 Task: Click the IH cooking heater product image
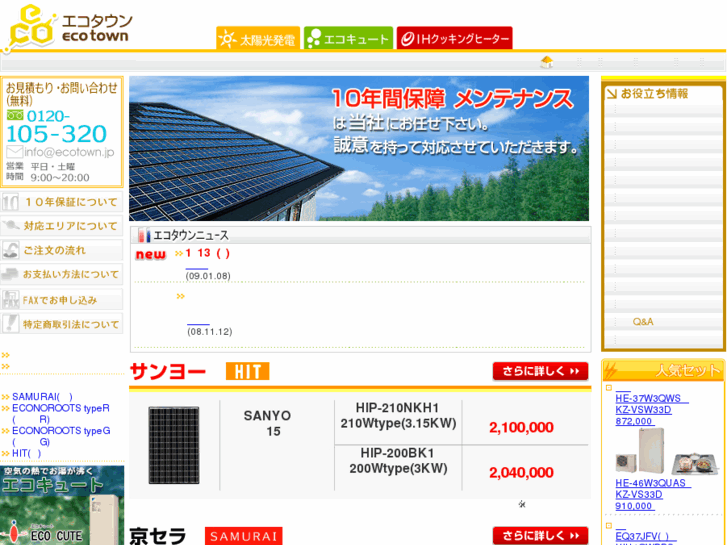(x=695, y=462)
